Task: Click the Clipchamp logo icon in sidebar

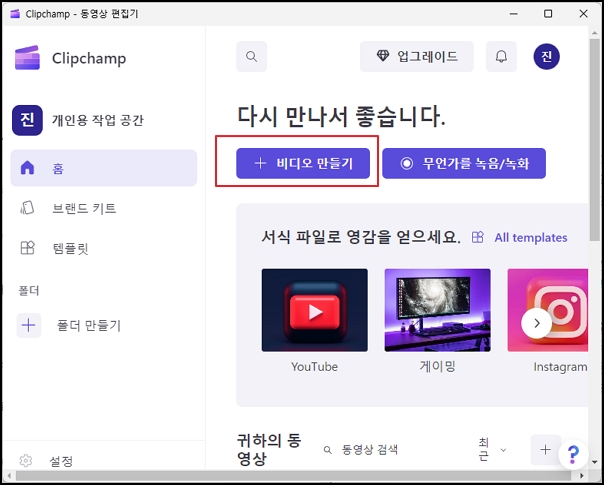Action: [27, 58]
